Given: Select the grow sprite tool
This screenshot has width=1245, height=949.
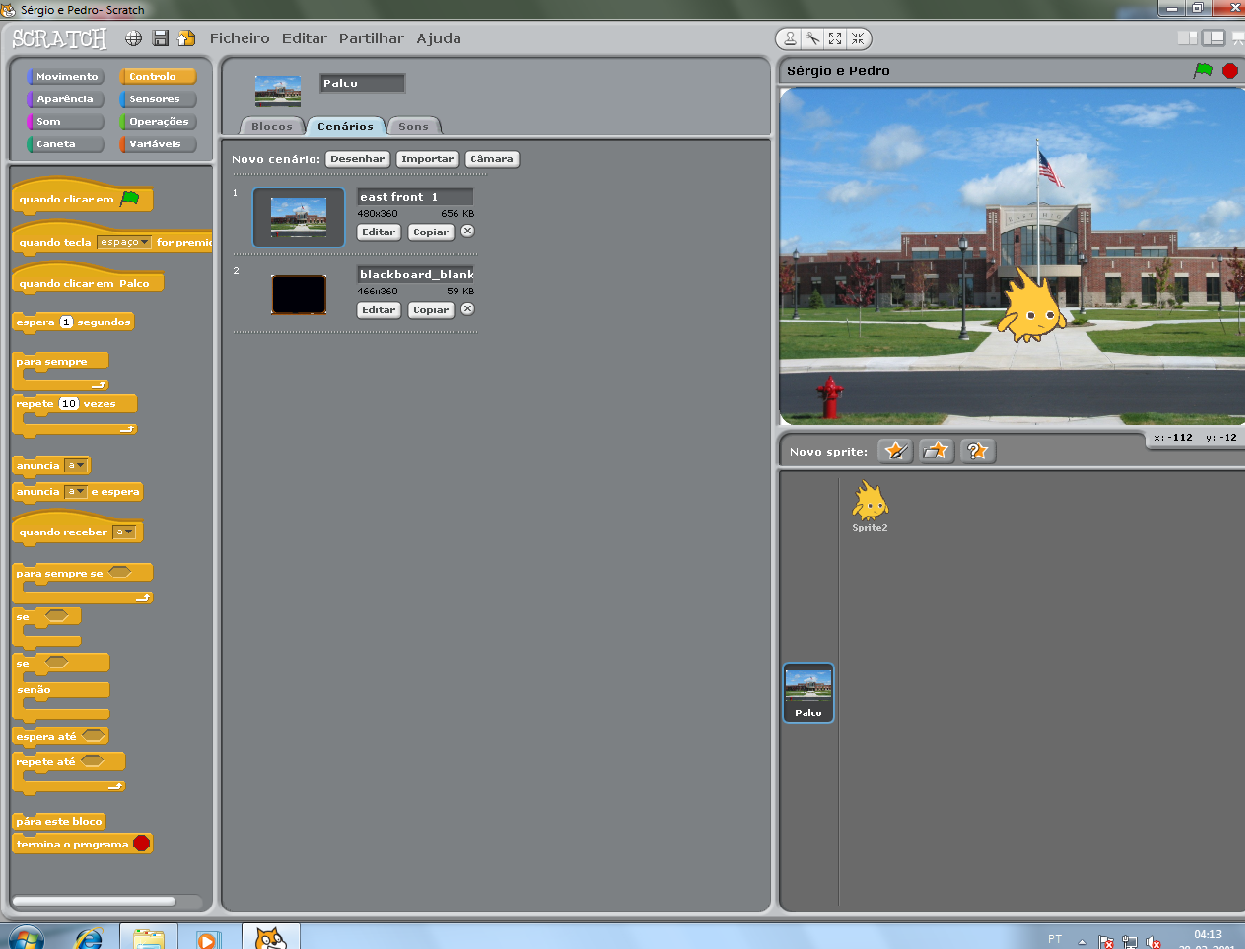Looking at the screenshot, I should pos(836,39).
